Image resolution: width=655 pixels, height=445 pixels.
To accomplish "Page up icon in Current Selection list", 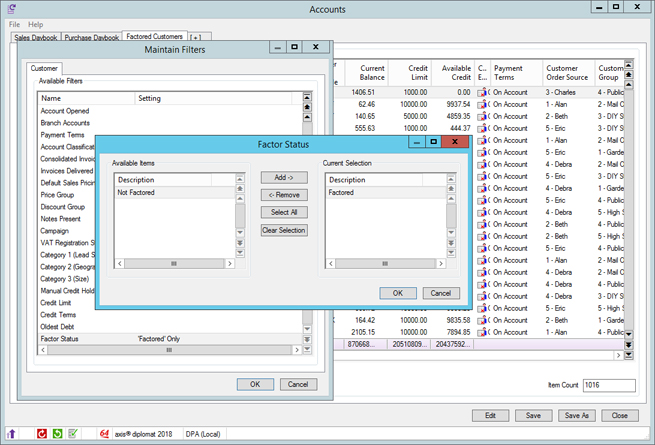I will click(451, 188).
